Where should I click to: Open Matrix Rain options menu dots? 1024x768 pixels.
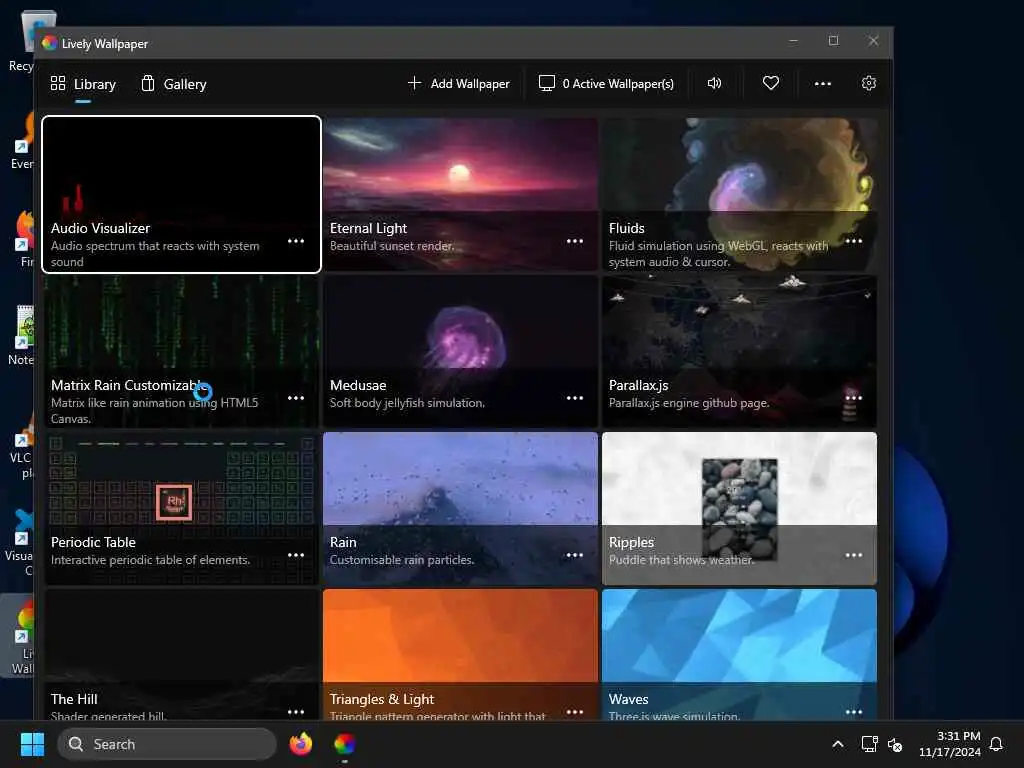tap(296, 398)
